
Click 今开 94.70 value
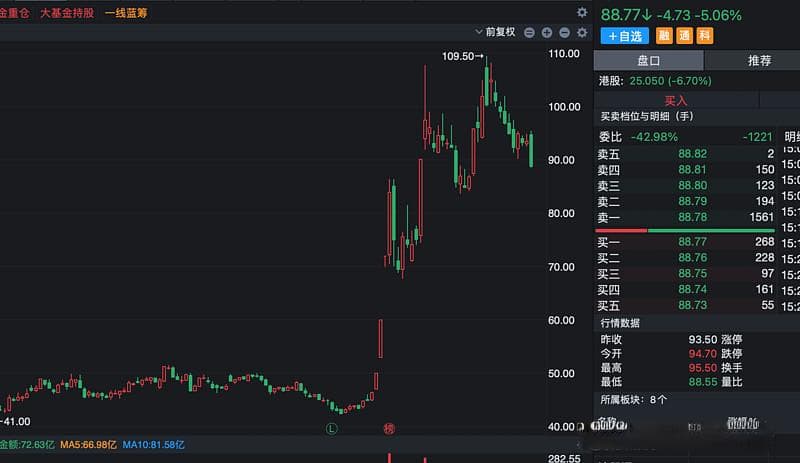pyautogui.click(x=703, y=353)
